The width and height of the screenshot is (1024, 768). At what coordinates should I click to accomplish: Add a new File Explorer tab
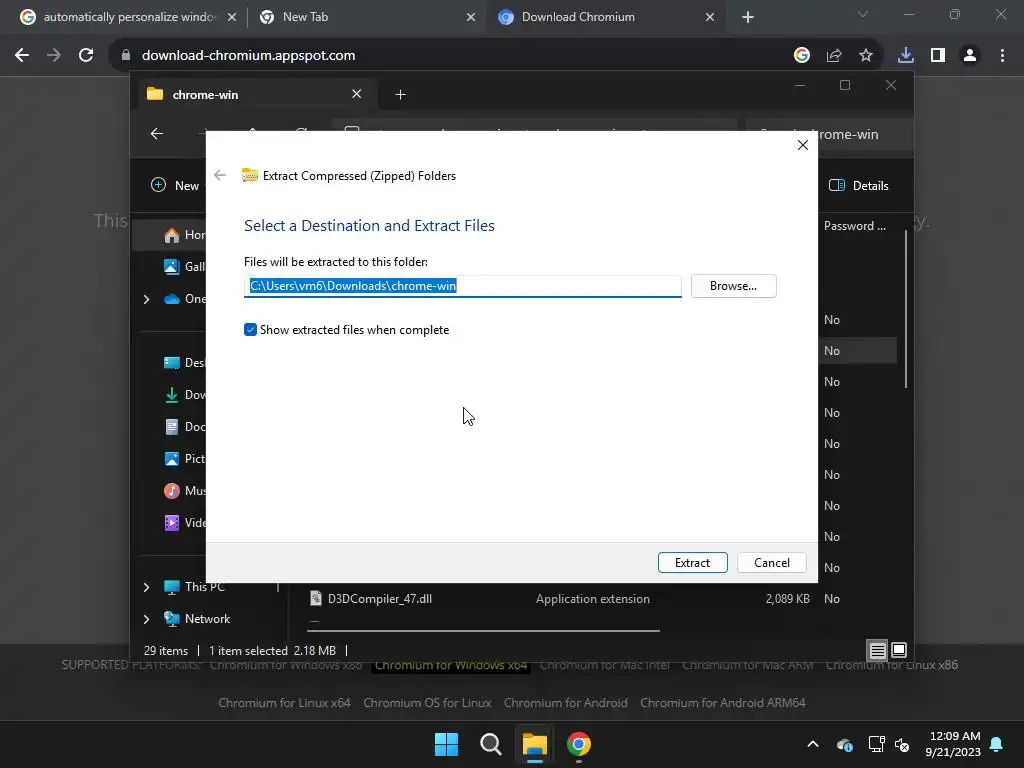pyautogui.click(x=400, y=95)
